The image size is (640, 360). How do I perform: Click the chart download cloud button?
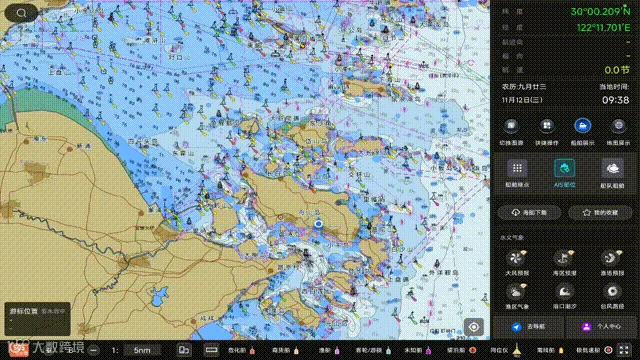tap(529, 213)
